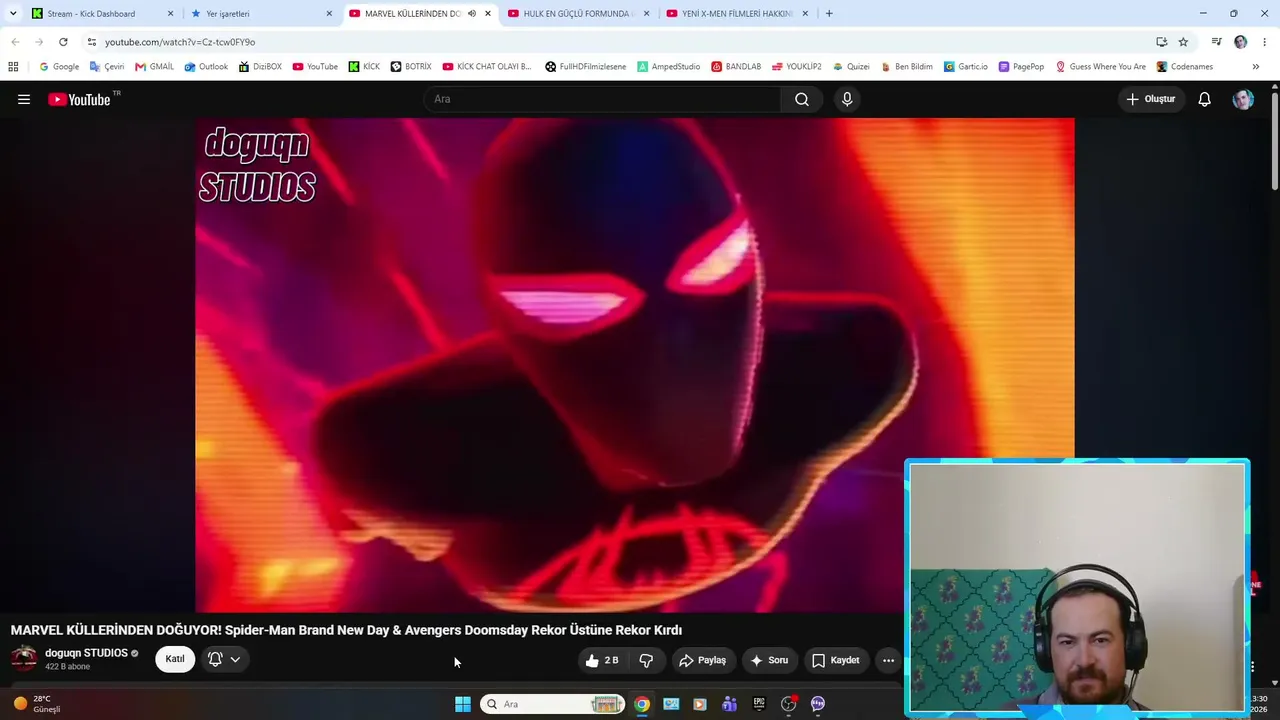
Task: Open YouTube notifications bell in header
Action: (1205, 99)
